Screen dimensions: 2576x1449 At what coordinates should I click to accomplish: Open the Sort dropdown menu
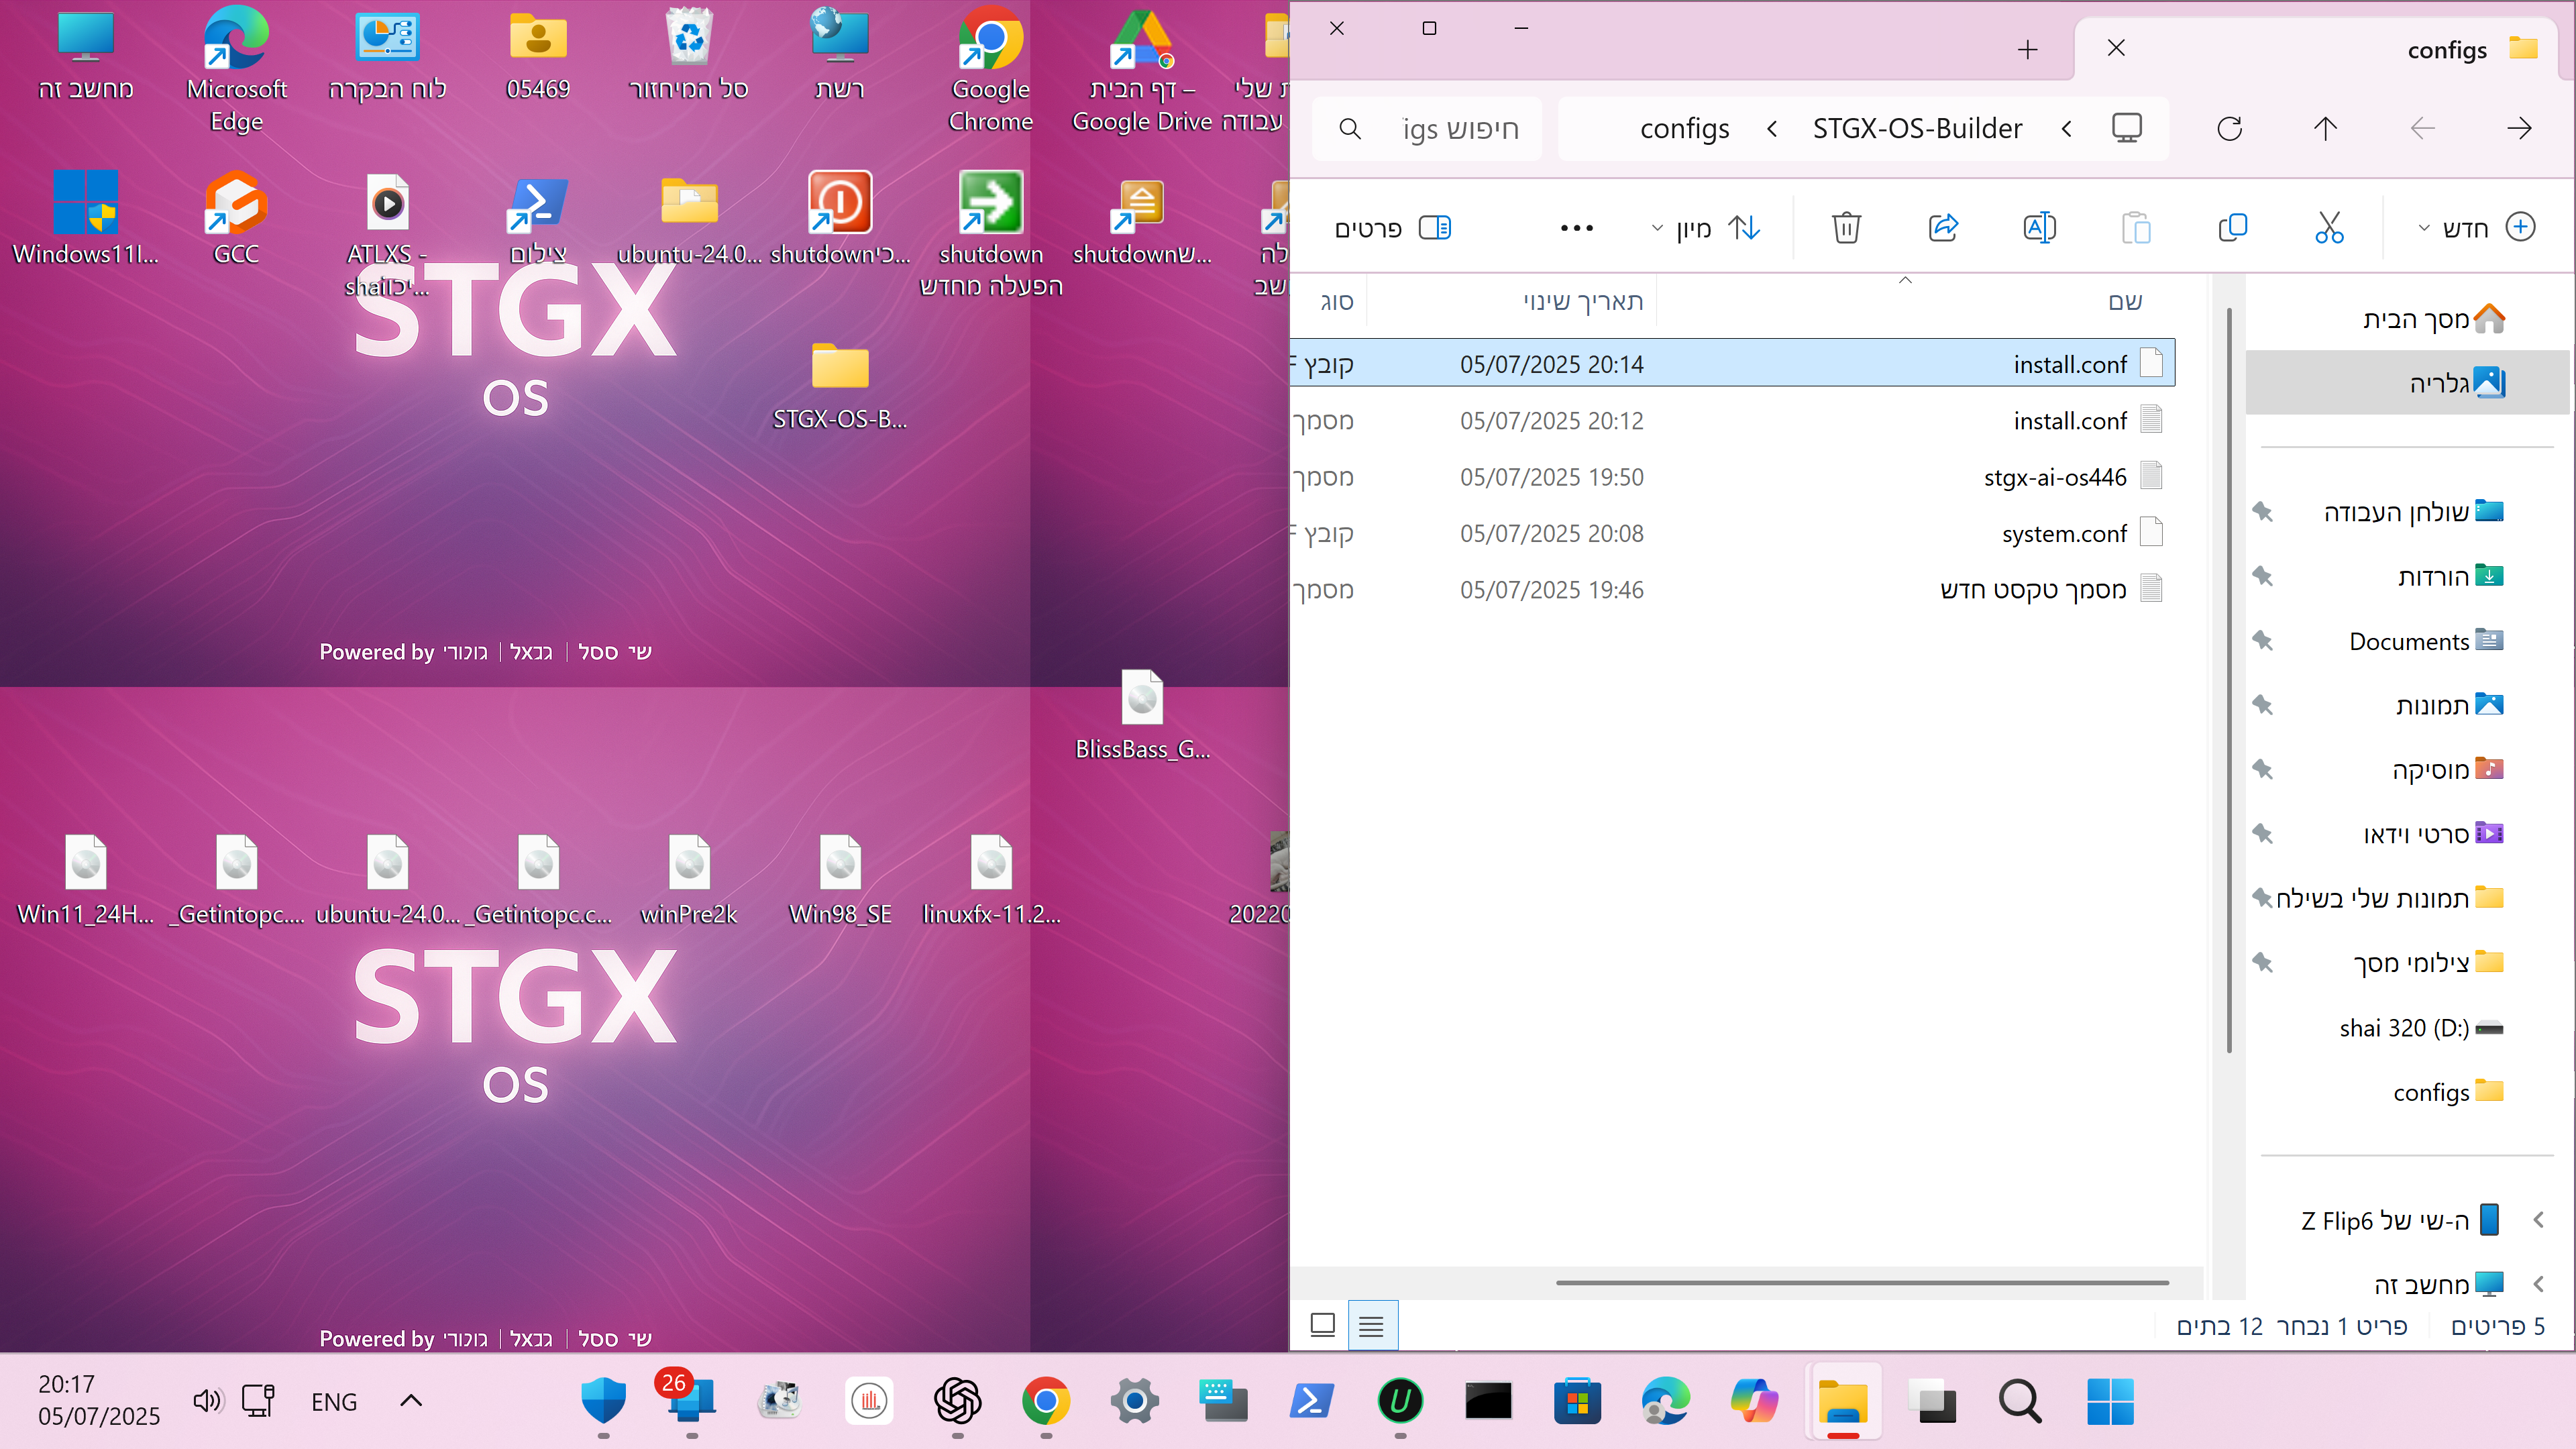[1706, 228]
